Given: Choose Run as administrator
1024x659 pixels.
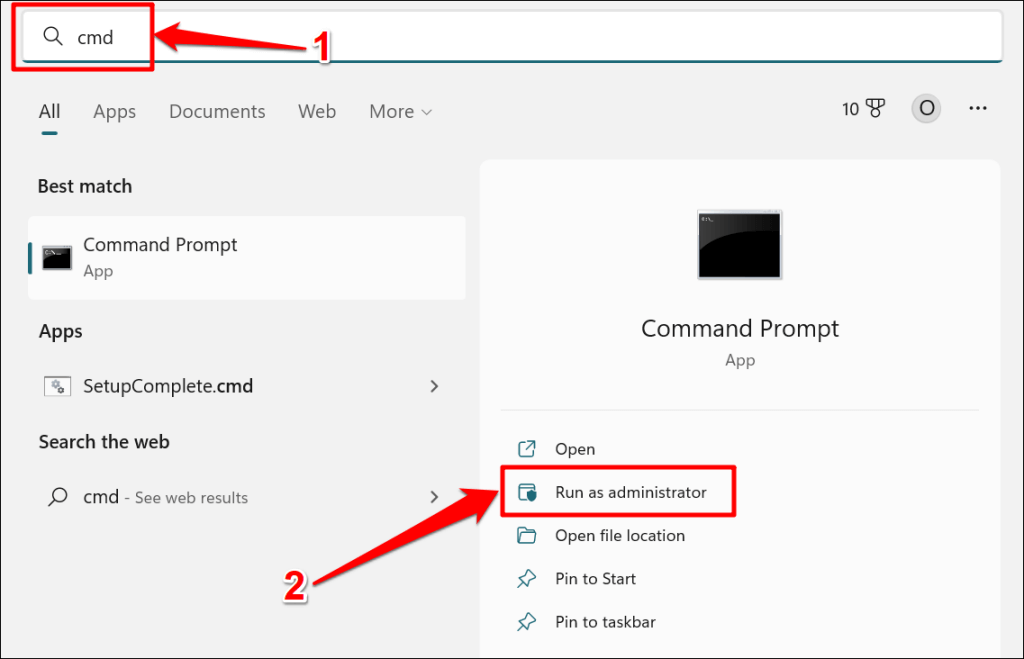Looking at the screenshot, I should (630, 493).
